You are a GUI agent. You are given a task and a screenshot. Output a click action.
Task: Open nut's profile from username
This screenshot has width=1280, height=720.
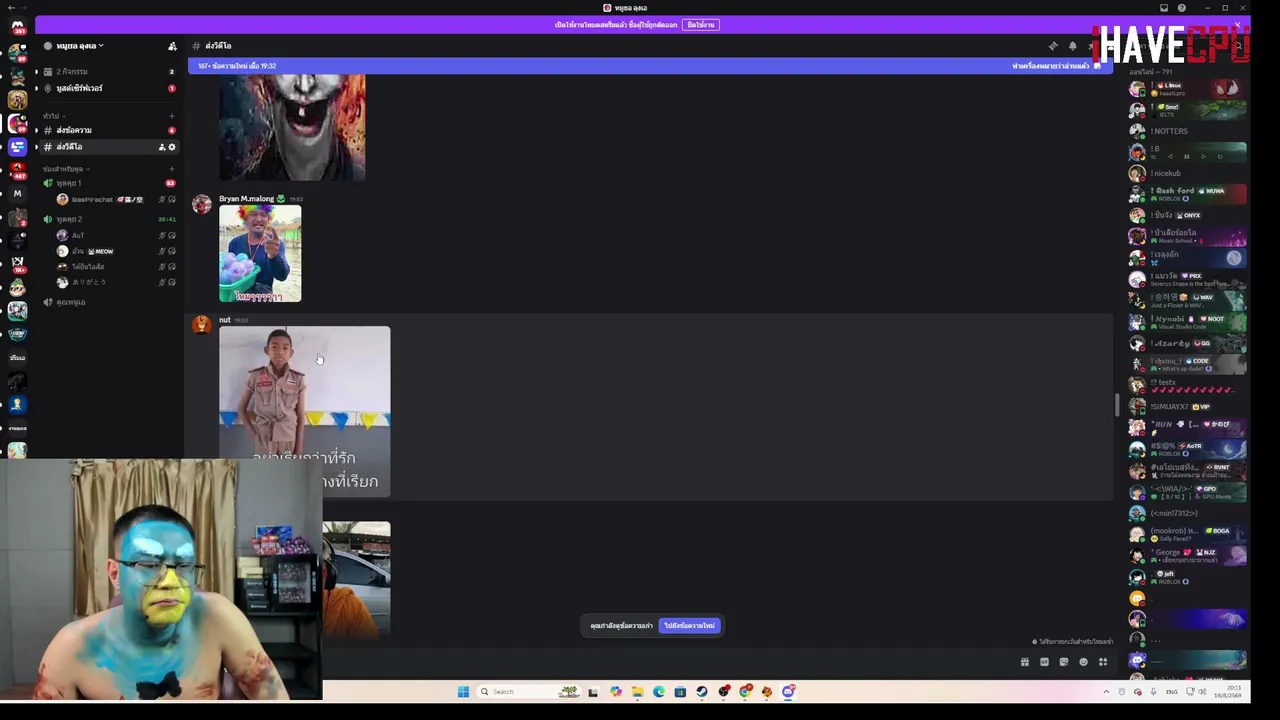[x=224, y=320]
